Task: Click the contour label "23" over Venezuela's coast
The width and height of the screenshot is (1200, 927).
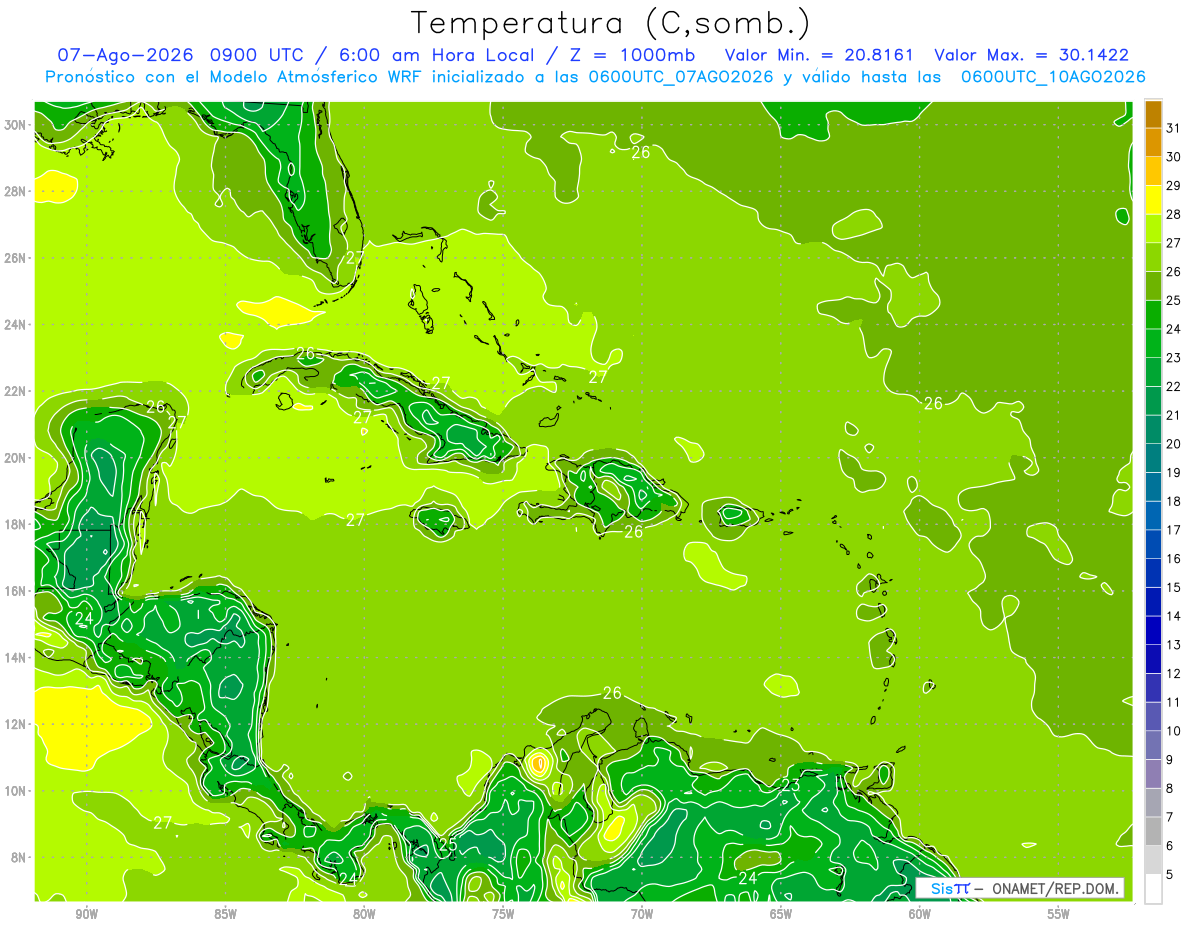Action: 790,785
